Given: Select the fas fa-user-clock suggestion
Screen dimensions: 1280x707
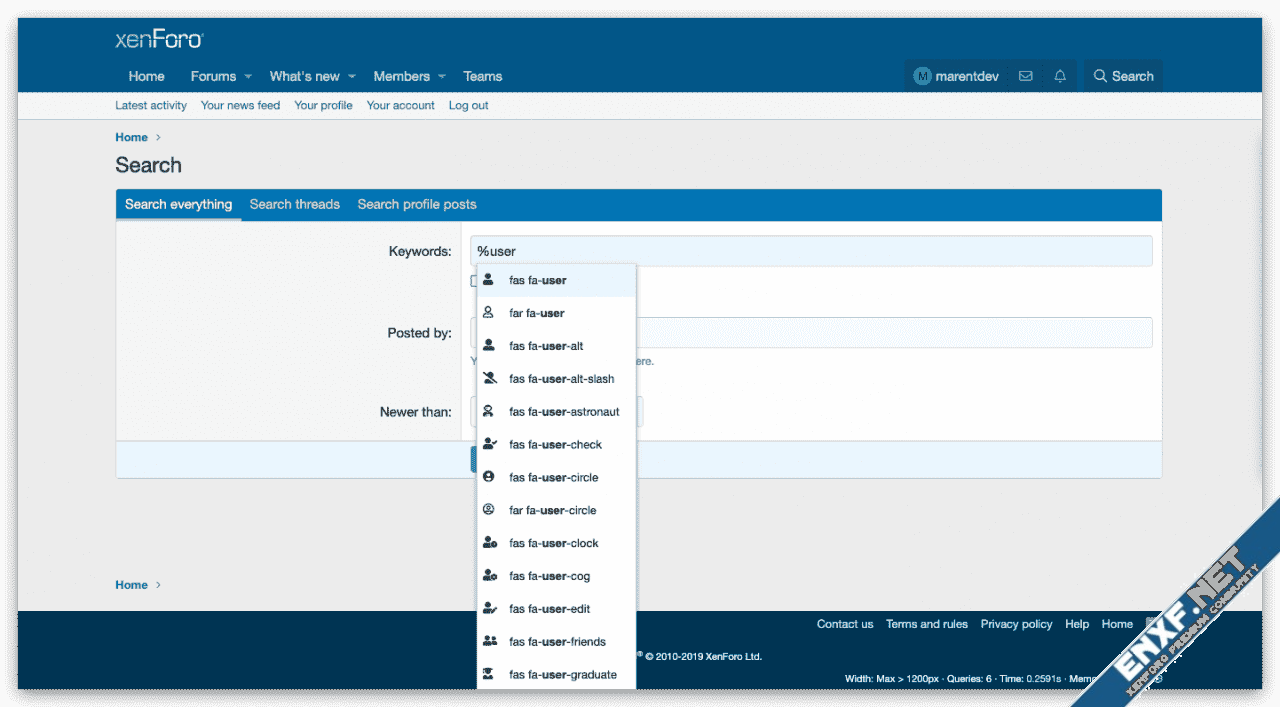Looking at the screenshot, I should (x=555, y=543).
